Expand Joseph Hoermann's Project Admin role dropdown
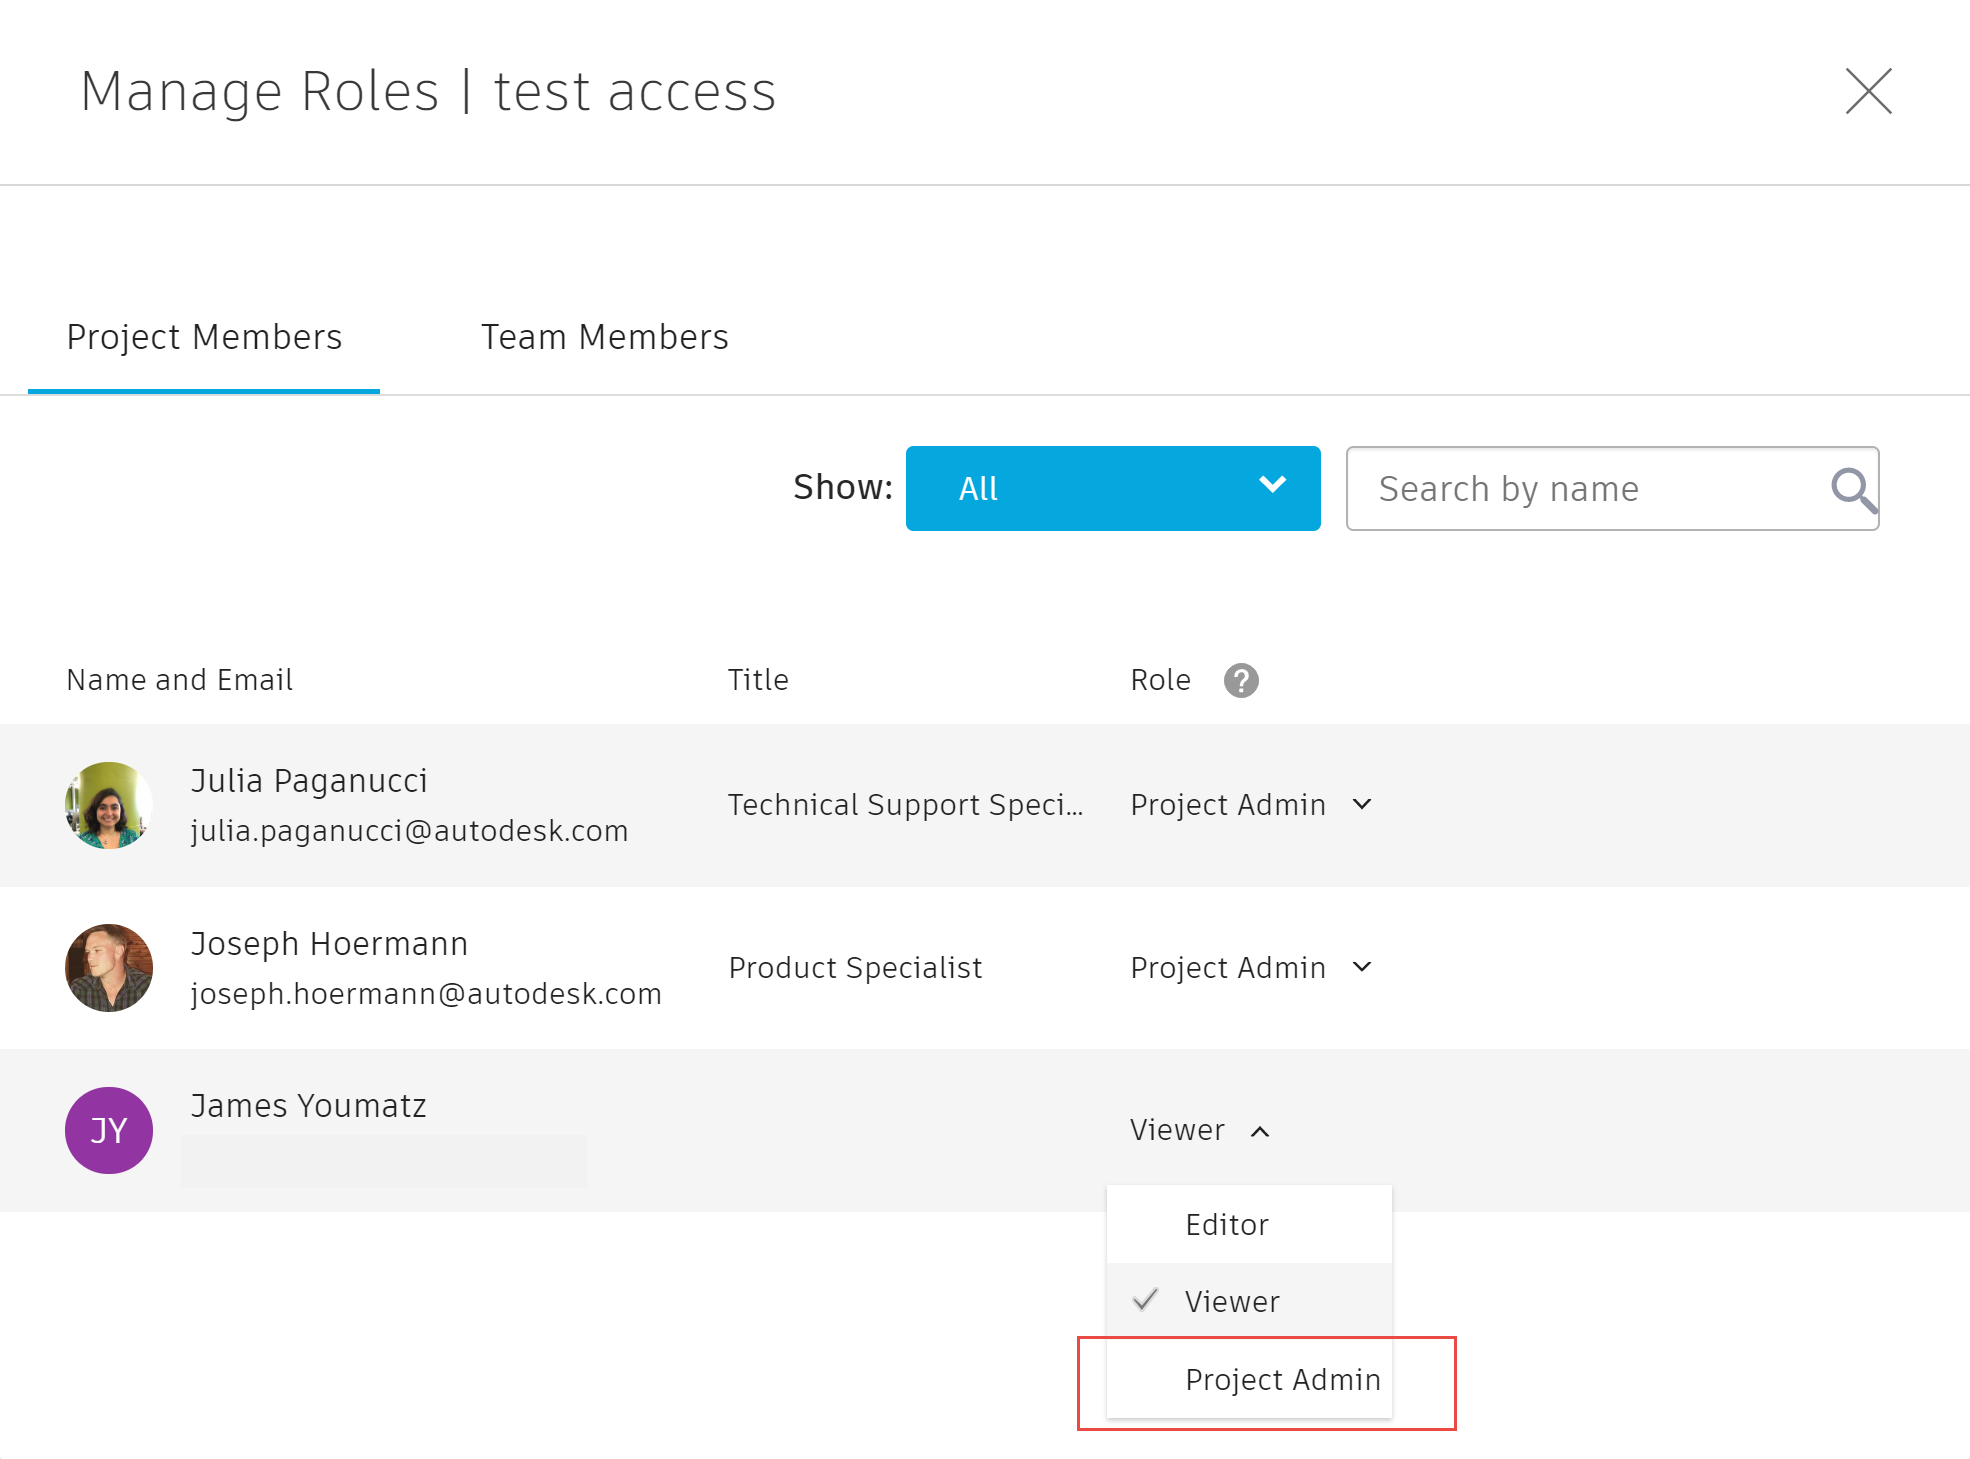 pyautogui.click(x=1250, y=968)
